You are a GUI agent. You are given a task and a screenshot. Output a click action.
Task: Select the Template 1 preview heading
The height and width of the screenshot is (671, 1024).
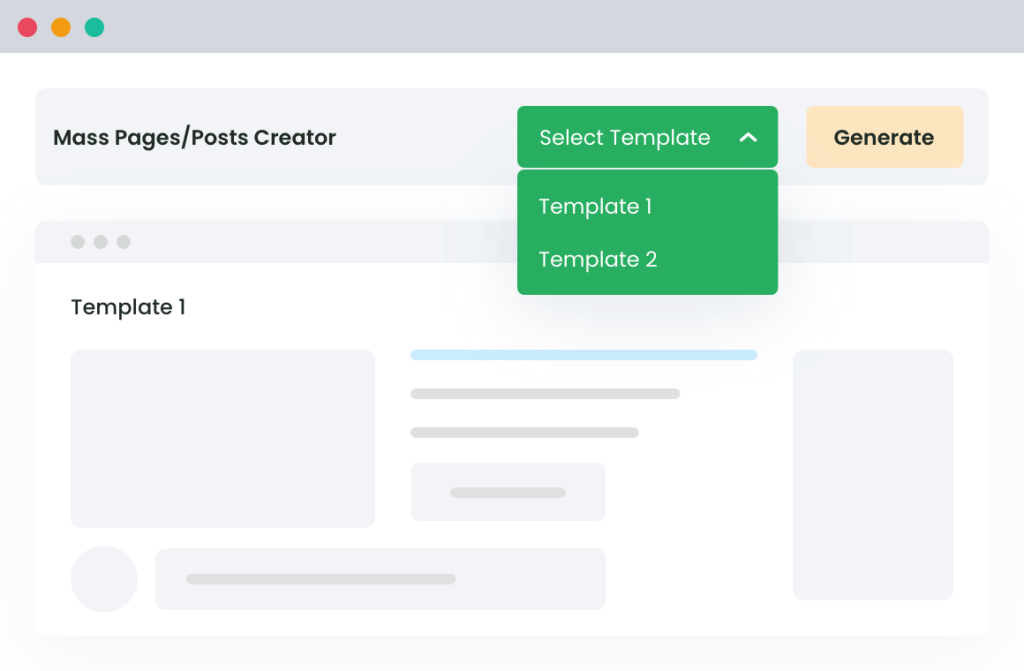click(x=128, y=307)
